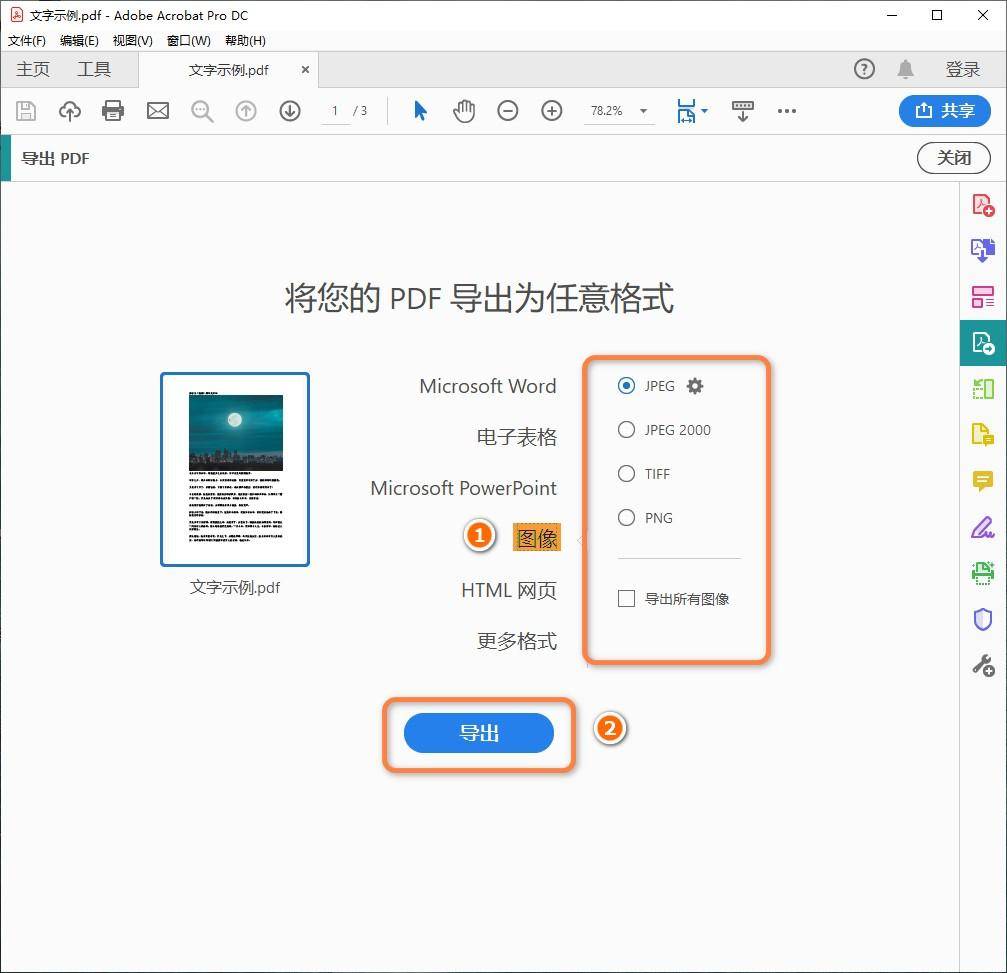Viewport: 1007px width, 973px height.
Task: Click the 文字示例.pdf filename under thumbnail
Action: pos(235,587)
